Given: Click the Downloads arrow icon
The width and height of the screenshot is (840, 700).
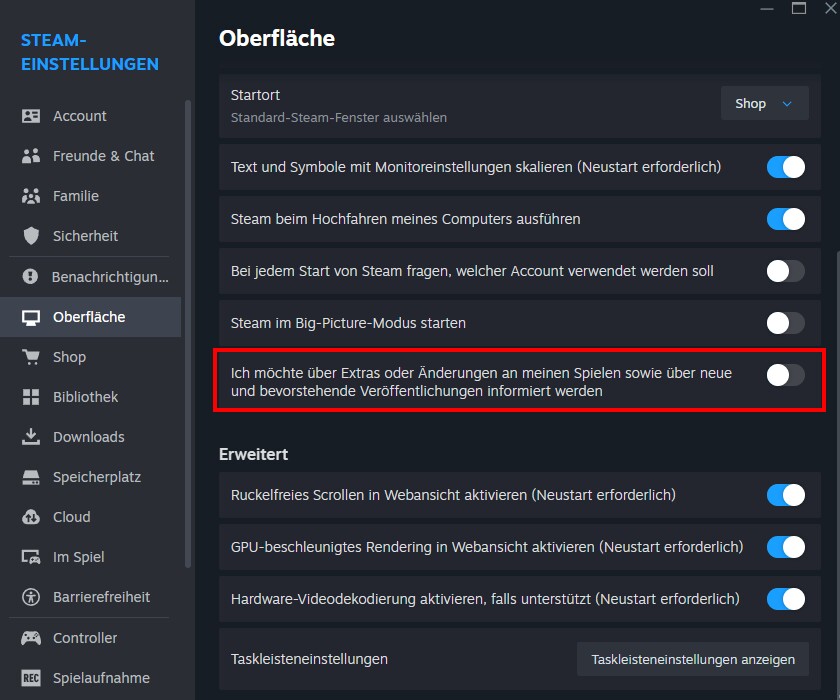Looking at the screenshot, I should (31, 436).
